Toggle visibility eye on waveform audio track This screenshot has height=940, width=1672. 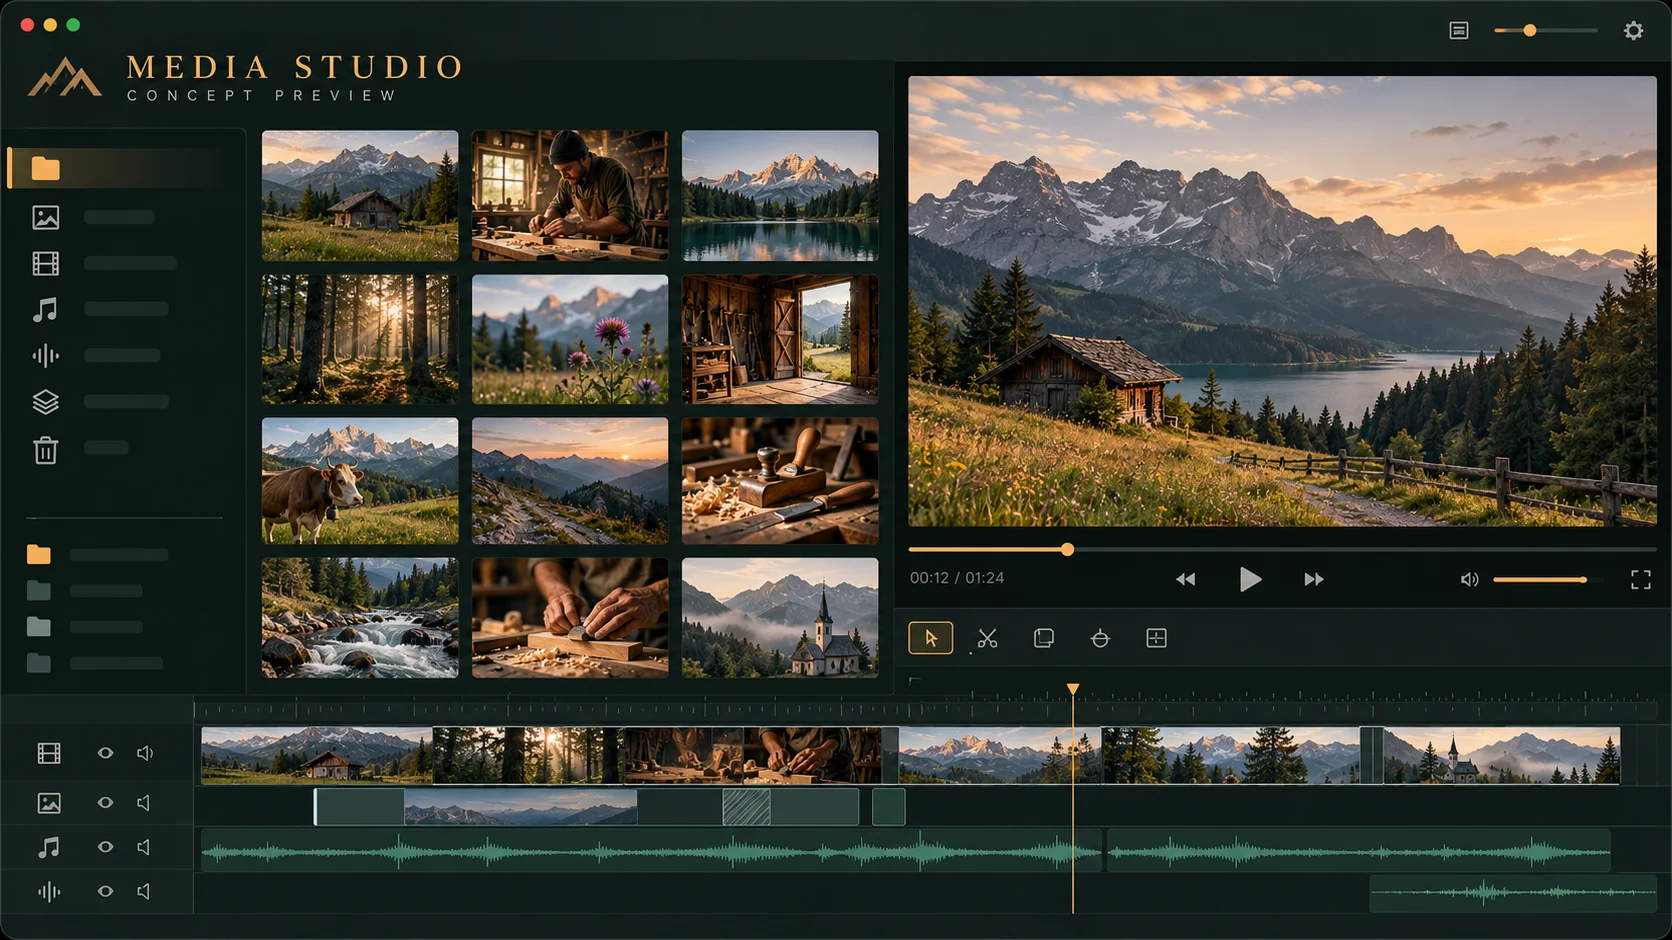coord(105,891)
